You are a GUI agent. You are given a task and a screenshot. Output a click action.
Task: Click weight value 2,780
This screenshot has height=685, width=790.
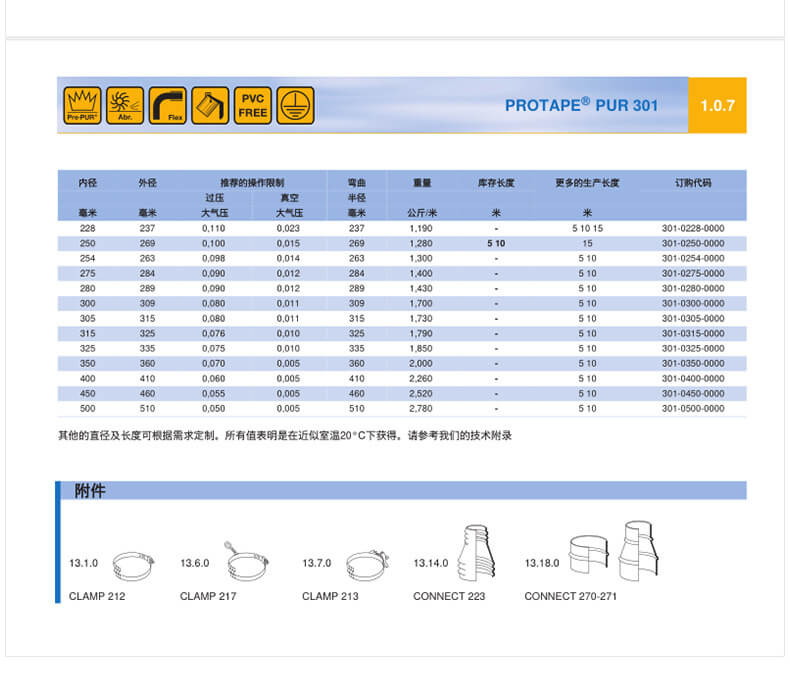click(421, 408)
